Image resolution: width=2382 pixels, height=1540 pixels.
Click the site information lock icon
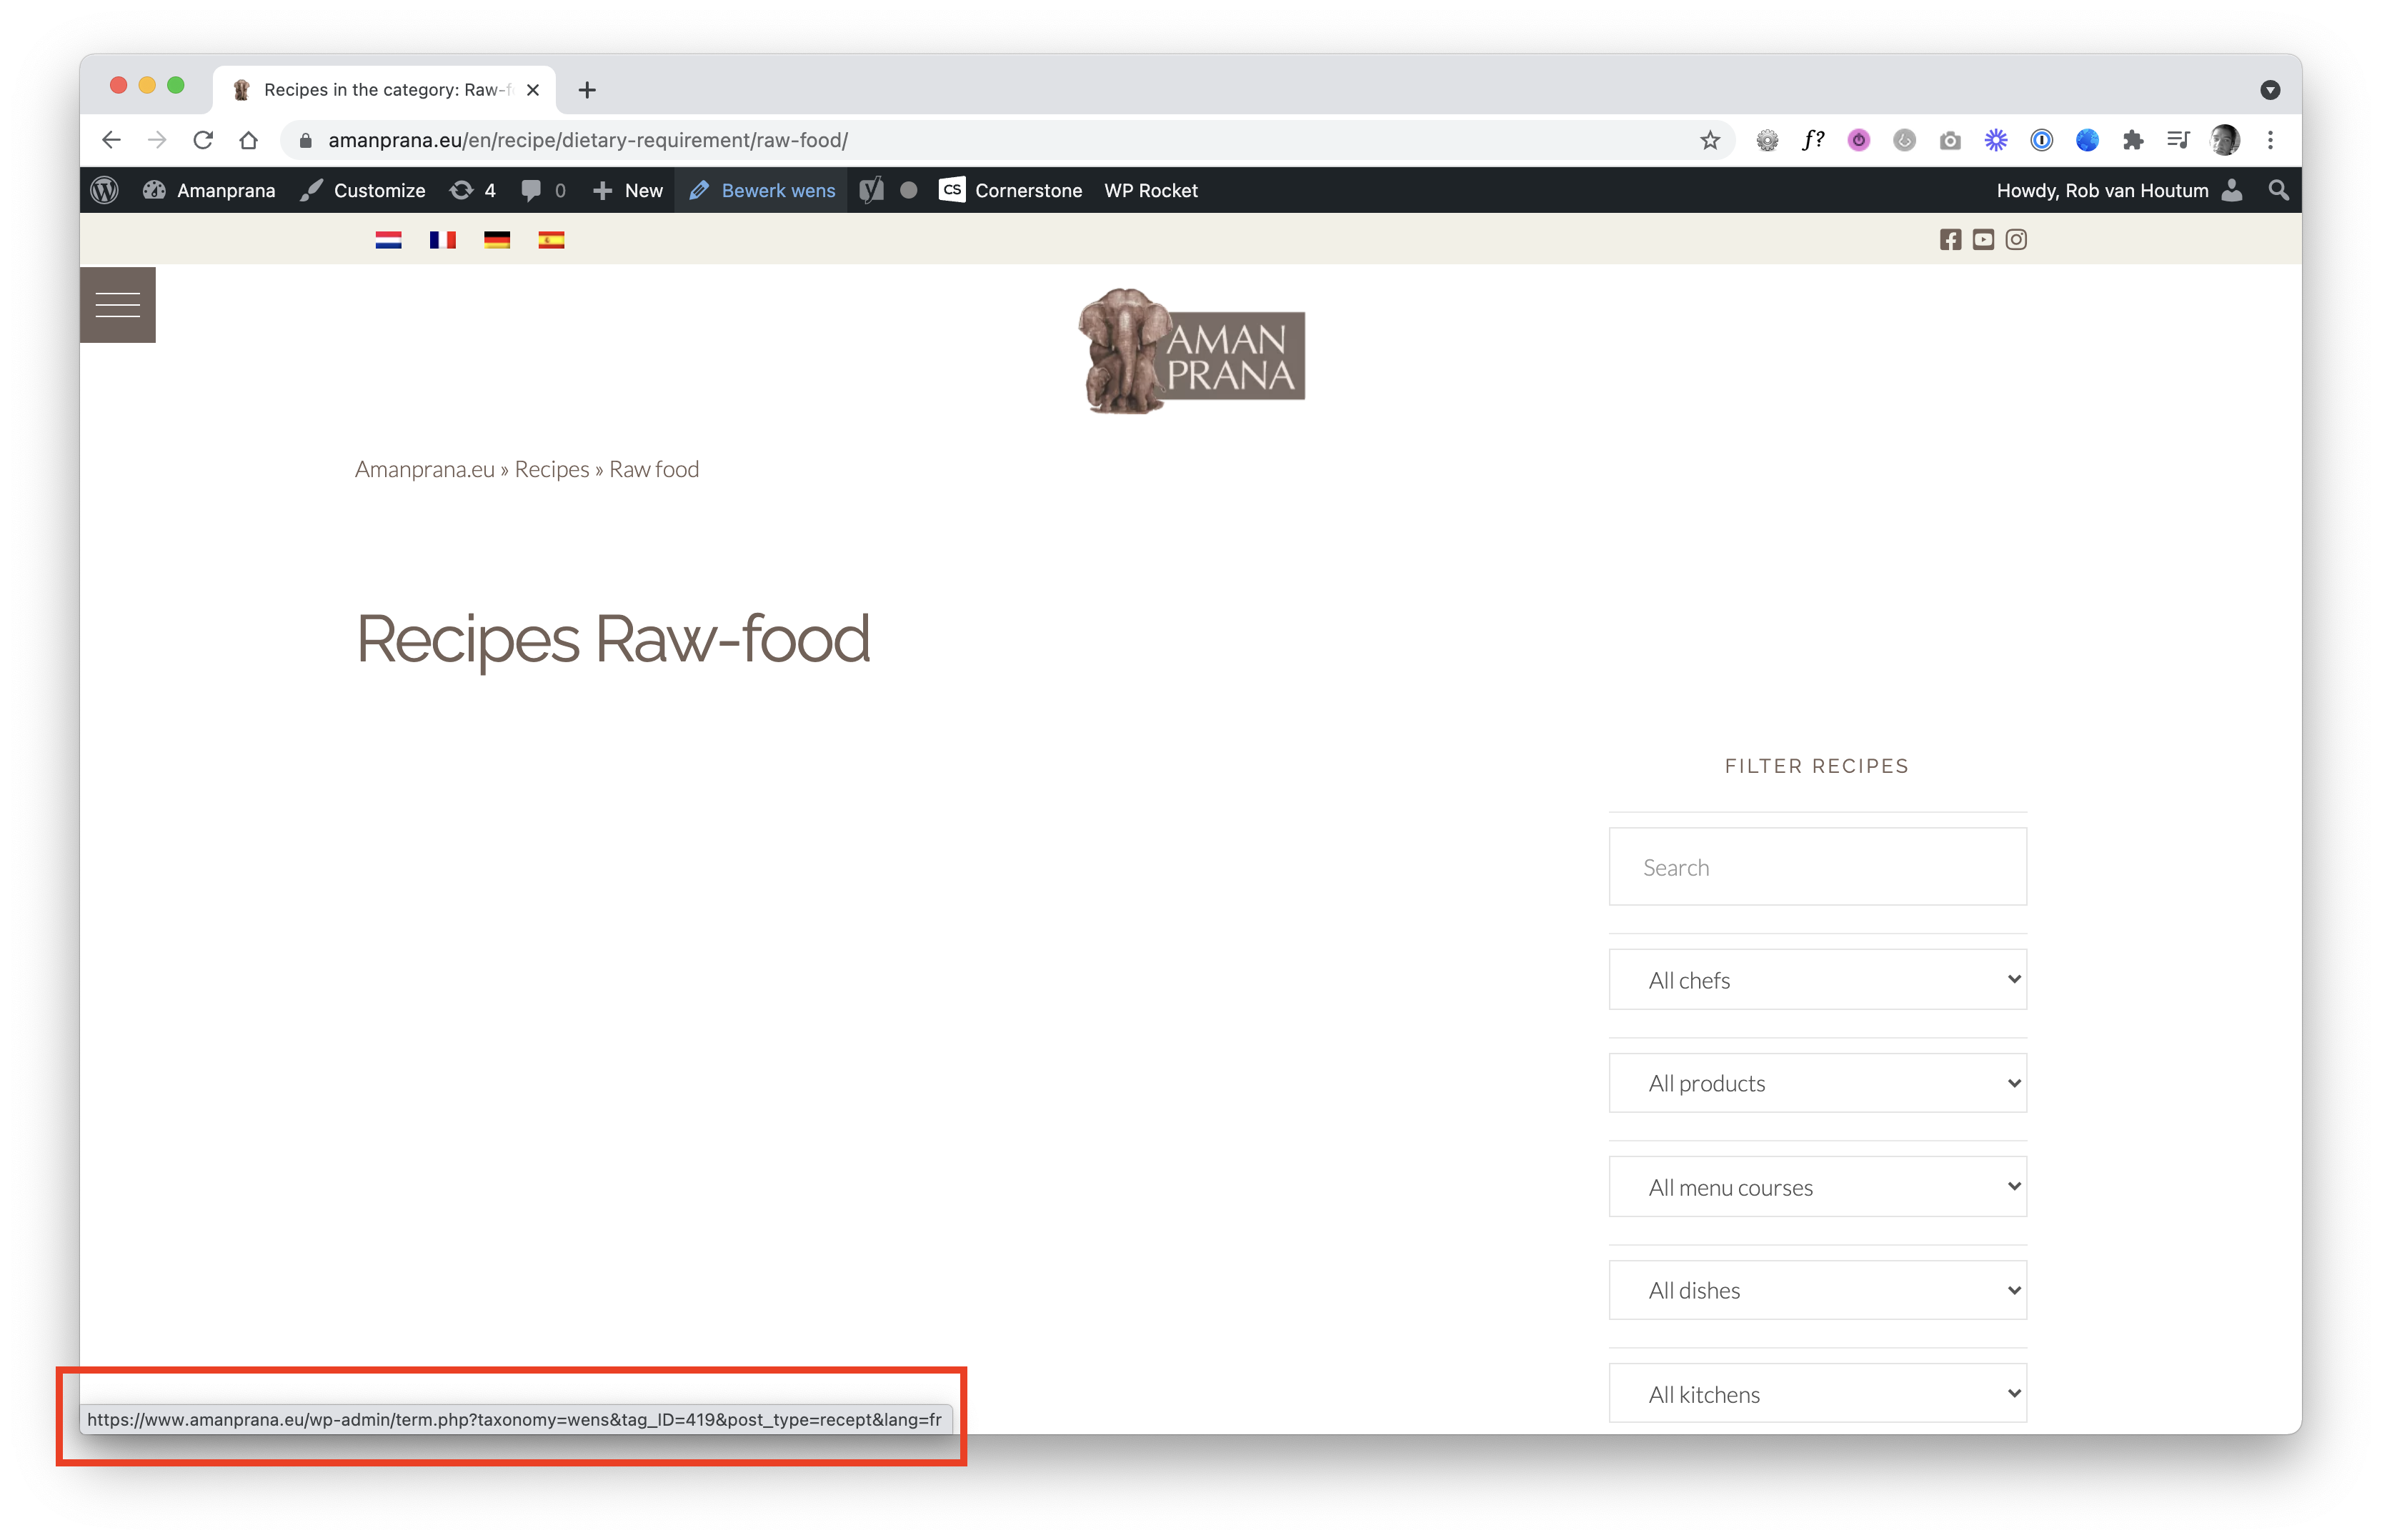[306, 140]
